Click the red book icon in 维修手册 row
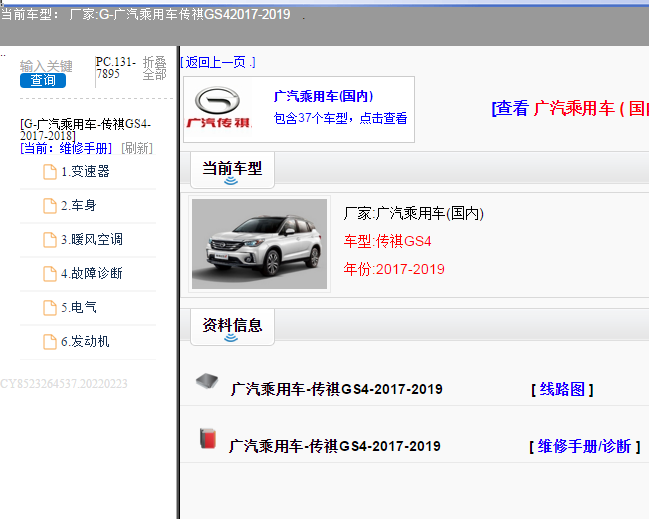The height and width of the screenshot is (519, 649). pos(208,438)
